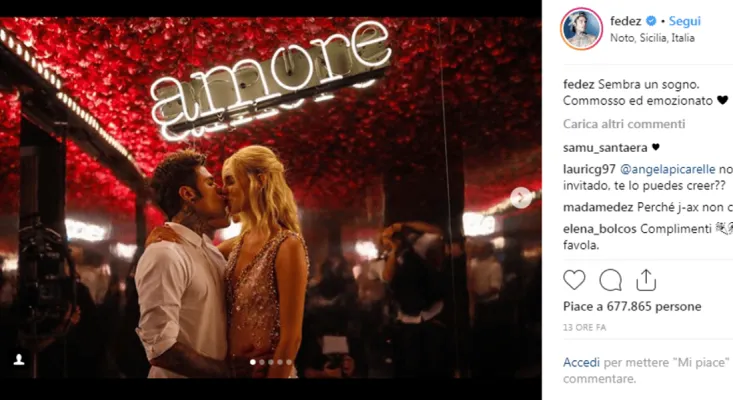Open samu_santaera commenter profile
The height and width of the screenshot is (400, 733).
coord(605,148)
